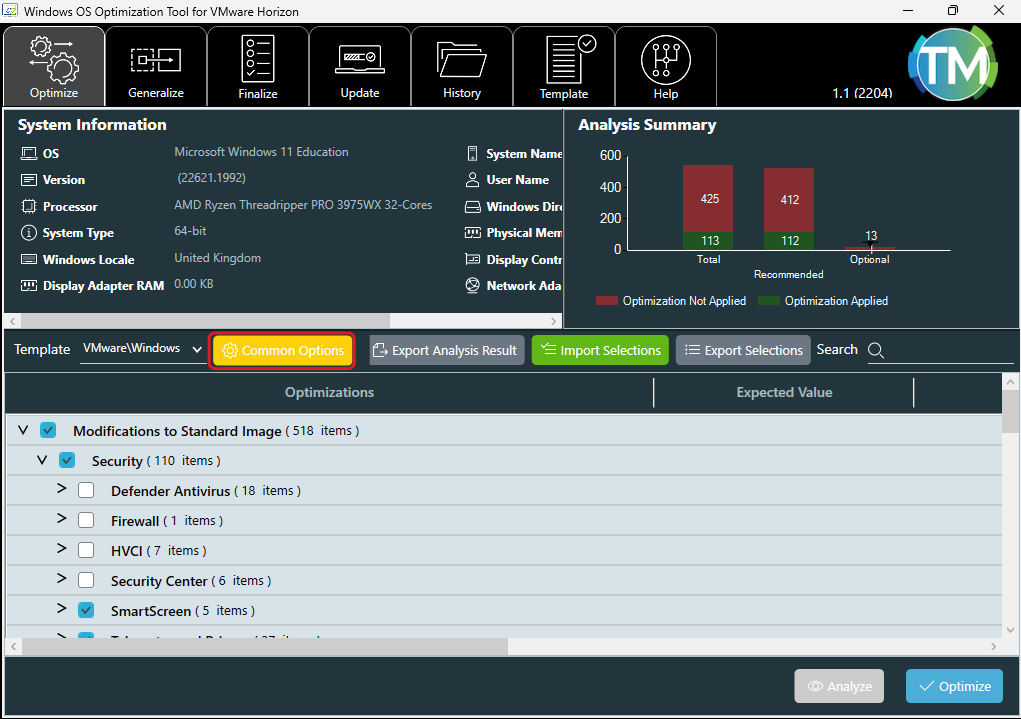The image size is (1021, 719).
Task: Click the search magnifier icon
Action: [x=875, y=350]
